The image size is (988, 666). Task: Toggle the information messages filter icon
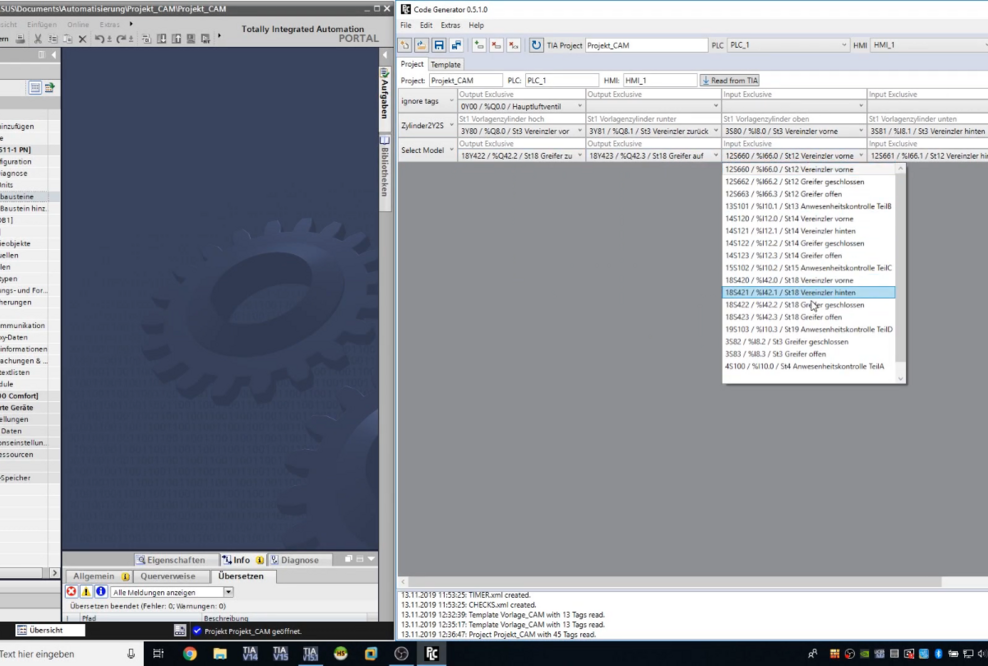(100, 592)
